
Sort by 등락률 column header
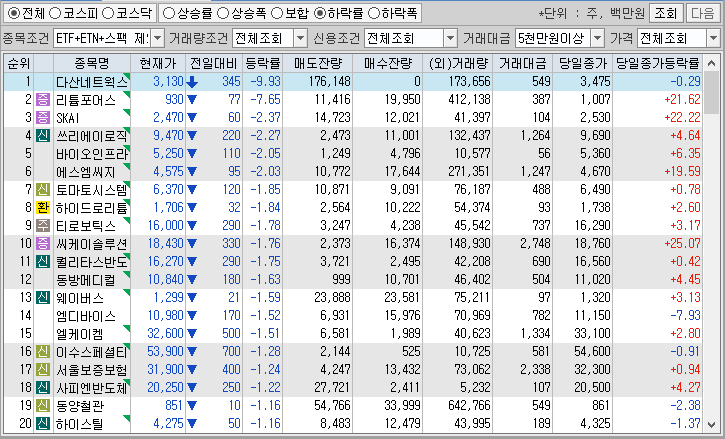pos(262,63)
